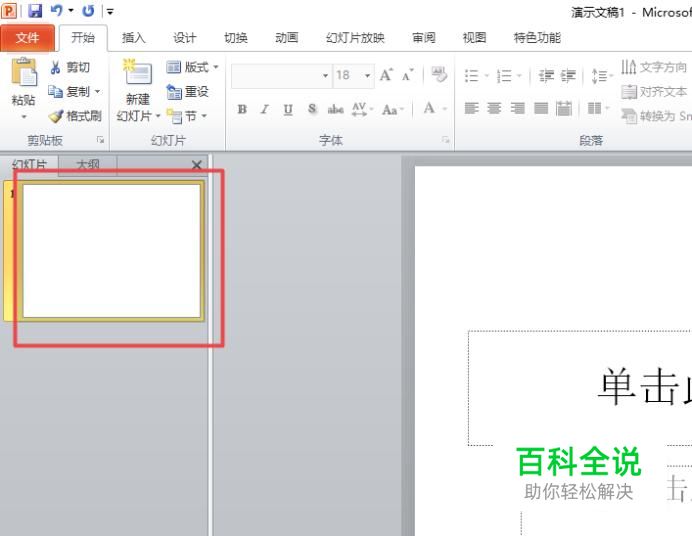Switch to the 大纲 outline tab
Image resolution: width=692 pixels, height=536 pixels.
tap(88, 165)
